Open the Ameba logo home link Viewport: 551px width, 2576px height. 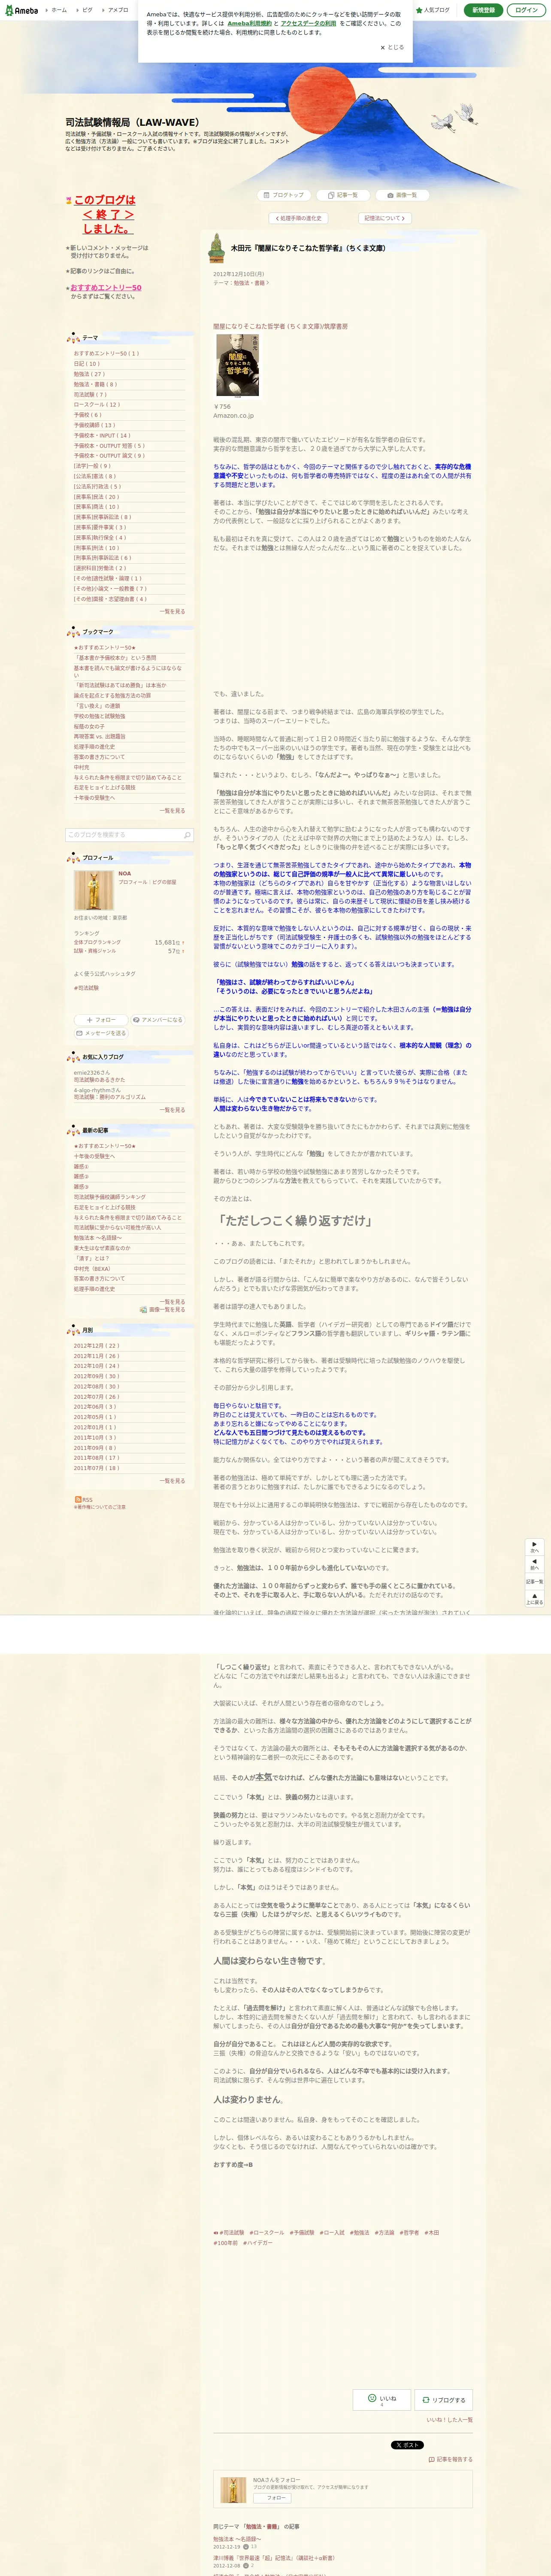point(21,10)
